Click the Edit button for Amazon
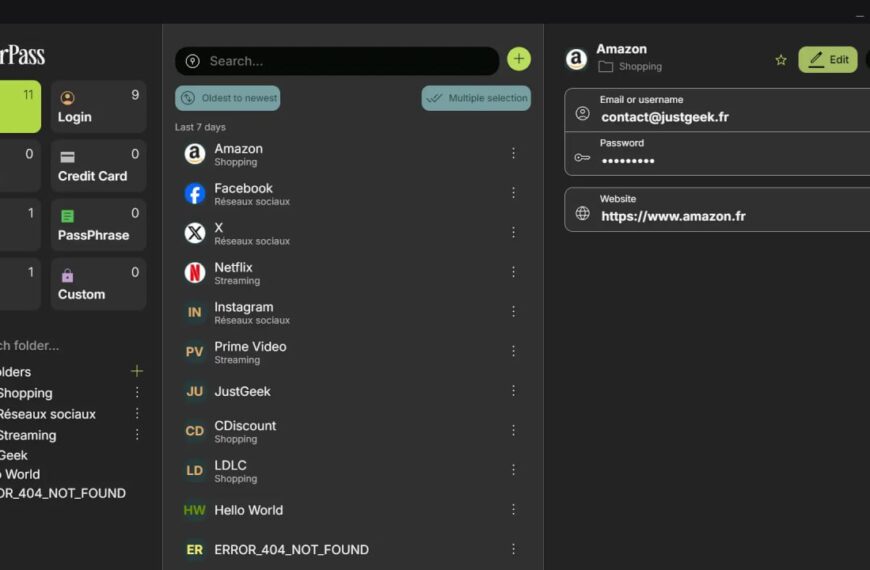This screenshot has width=870, height=570. pyautogui.click(x=828, y=59)
